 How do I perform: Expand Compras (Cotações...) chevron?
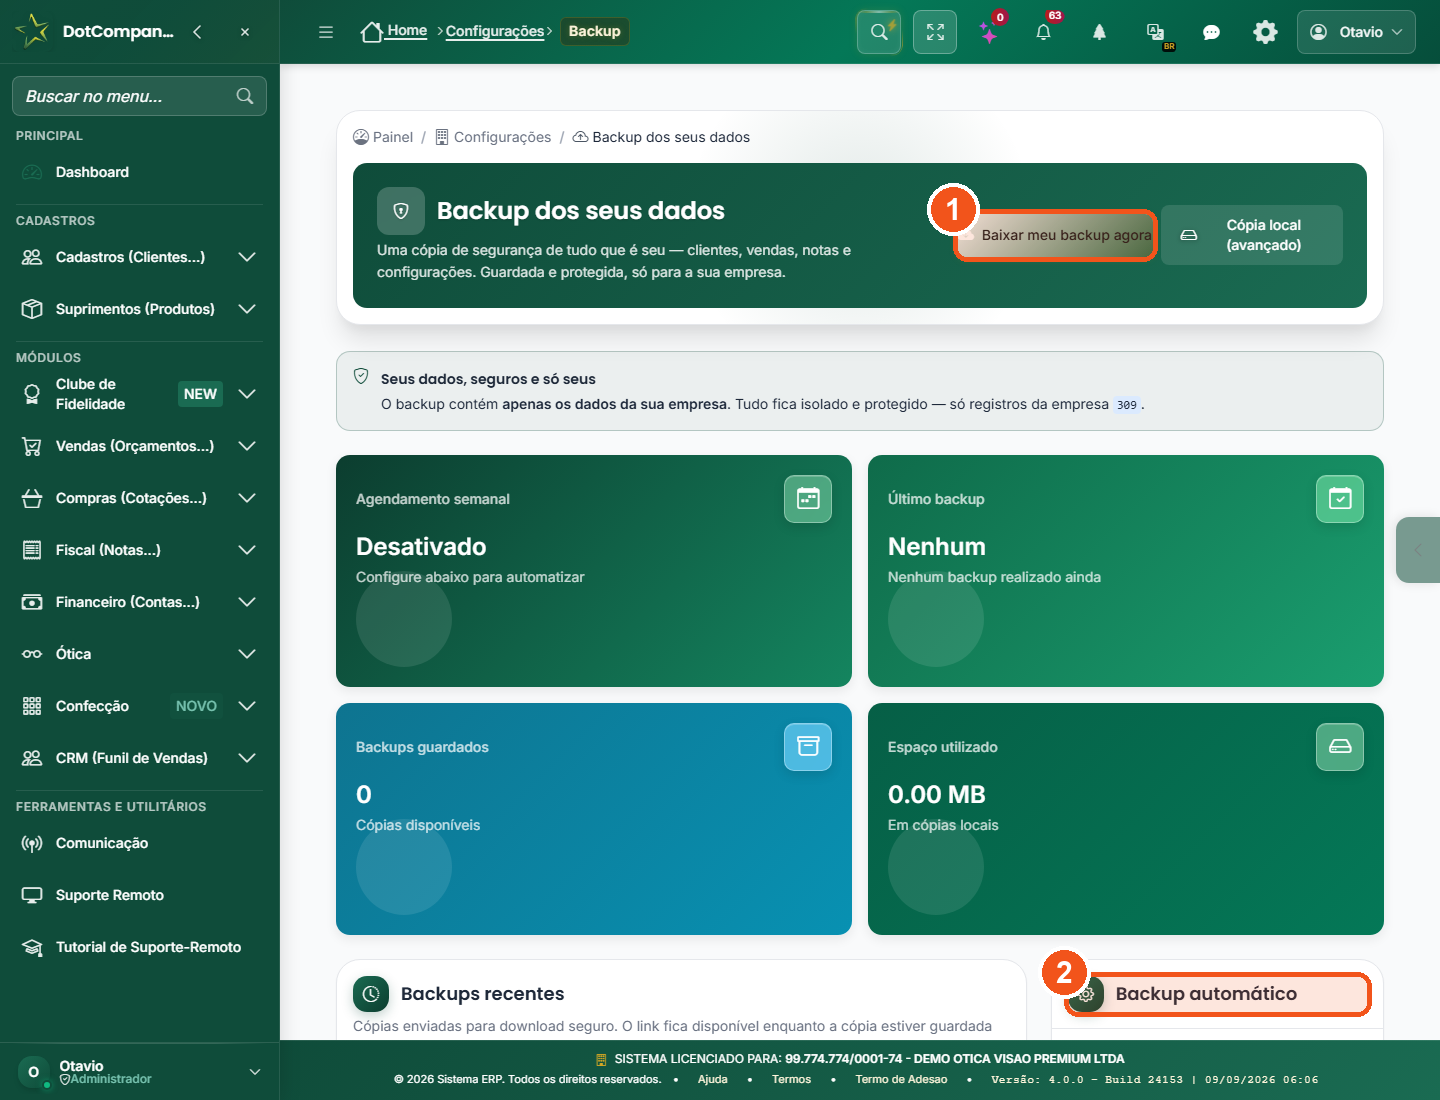tap(247, 498)
